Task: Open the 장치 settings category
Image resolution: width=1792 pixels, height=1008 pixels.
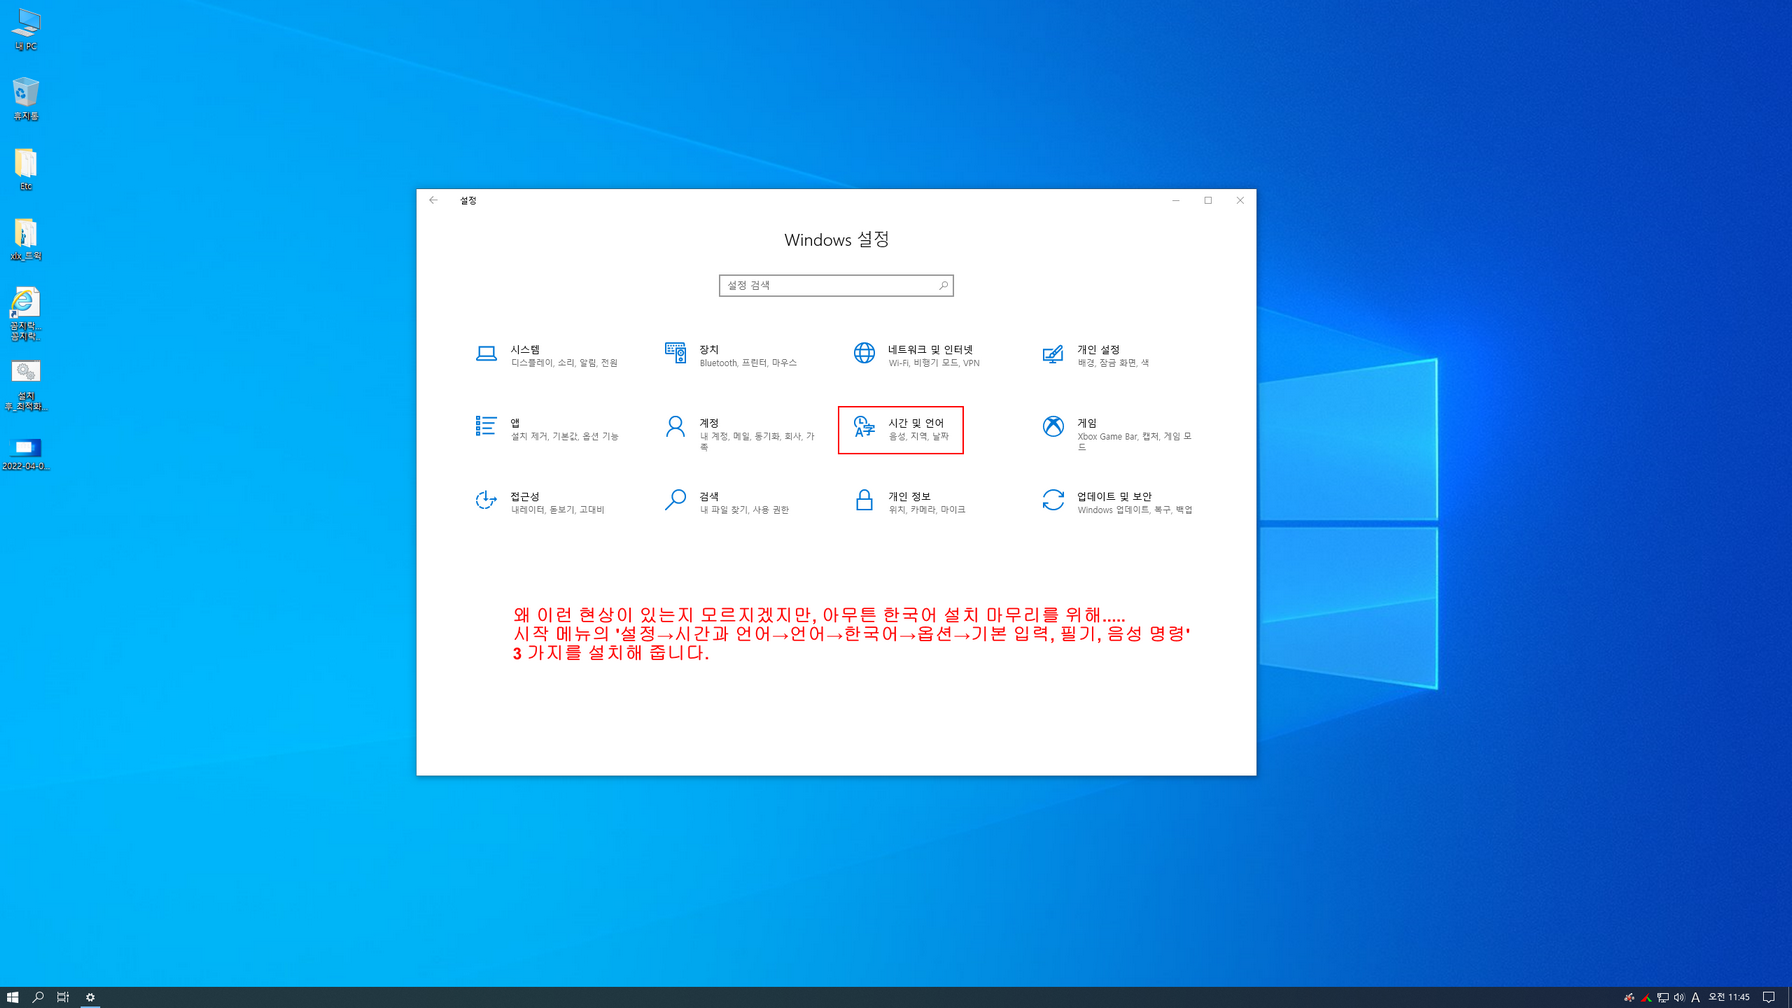Action: point(732,356)
